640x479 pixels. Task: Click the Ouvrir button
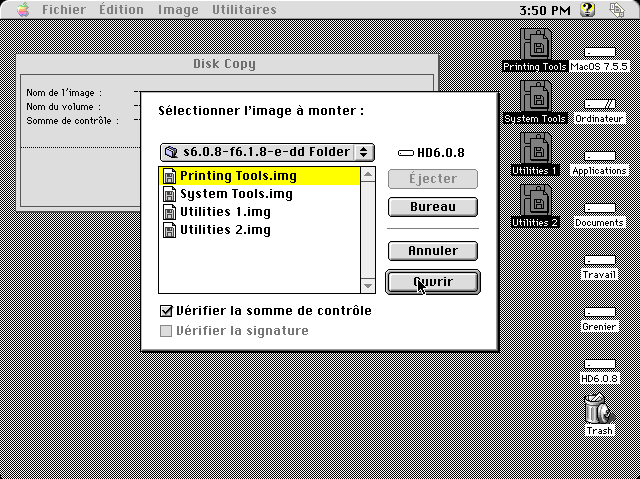click(432, 282)
